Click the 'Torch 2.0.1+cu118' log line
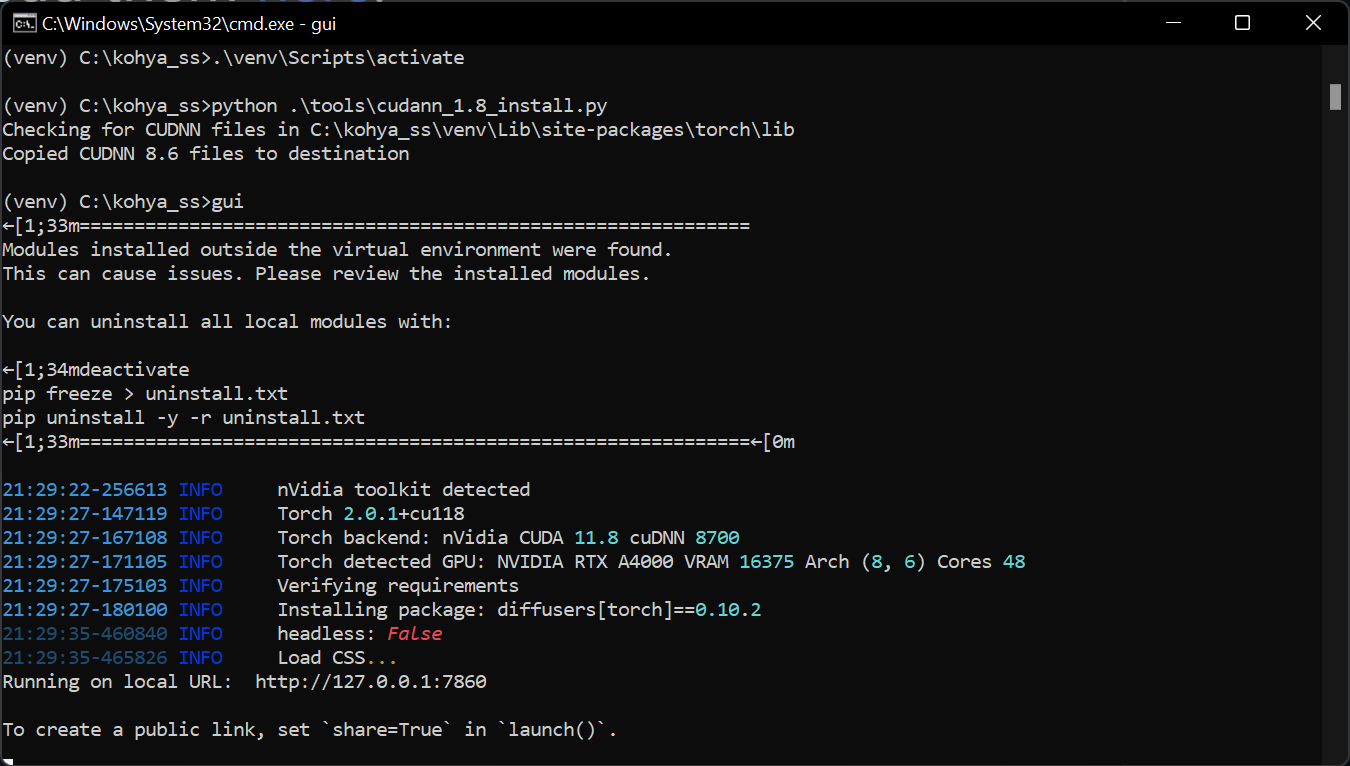Viewport: 1350px width, 766px height. coord(371,514)
